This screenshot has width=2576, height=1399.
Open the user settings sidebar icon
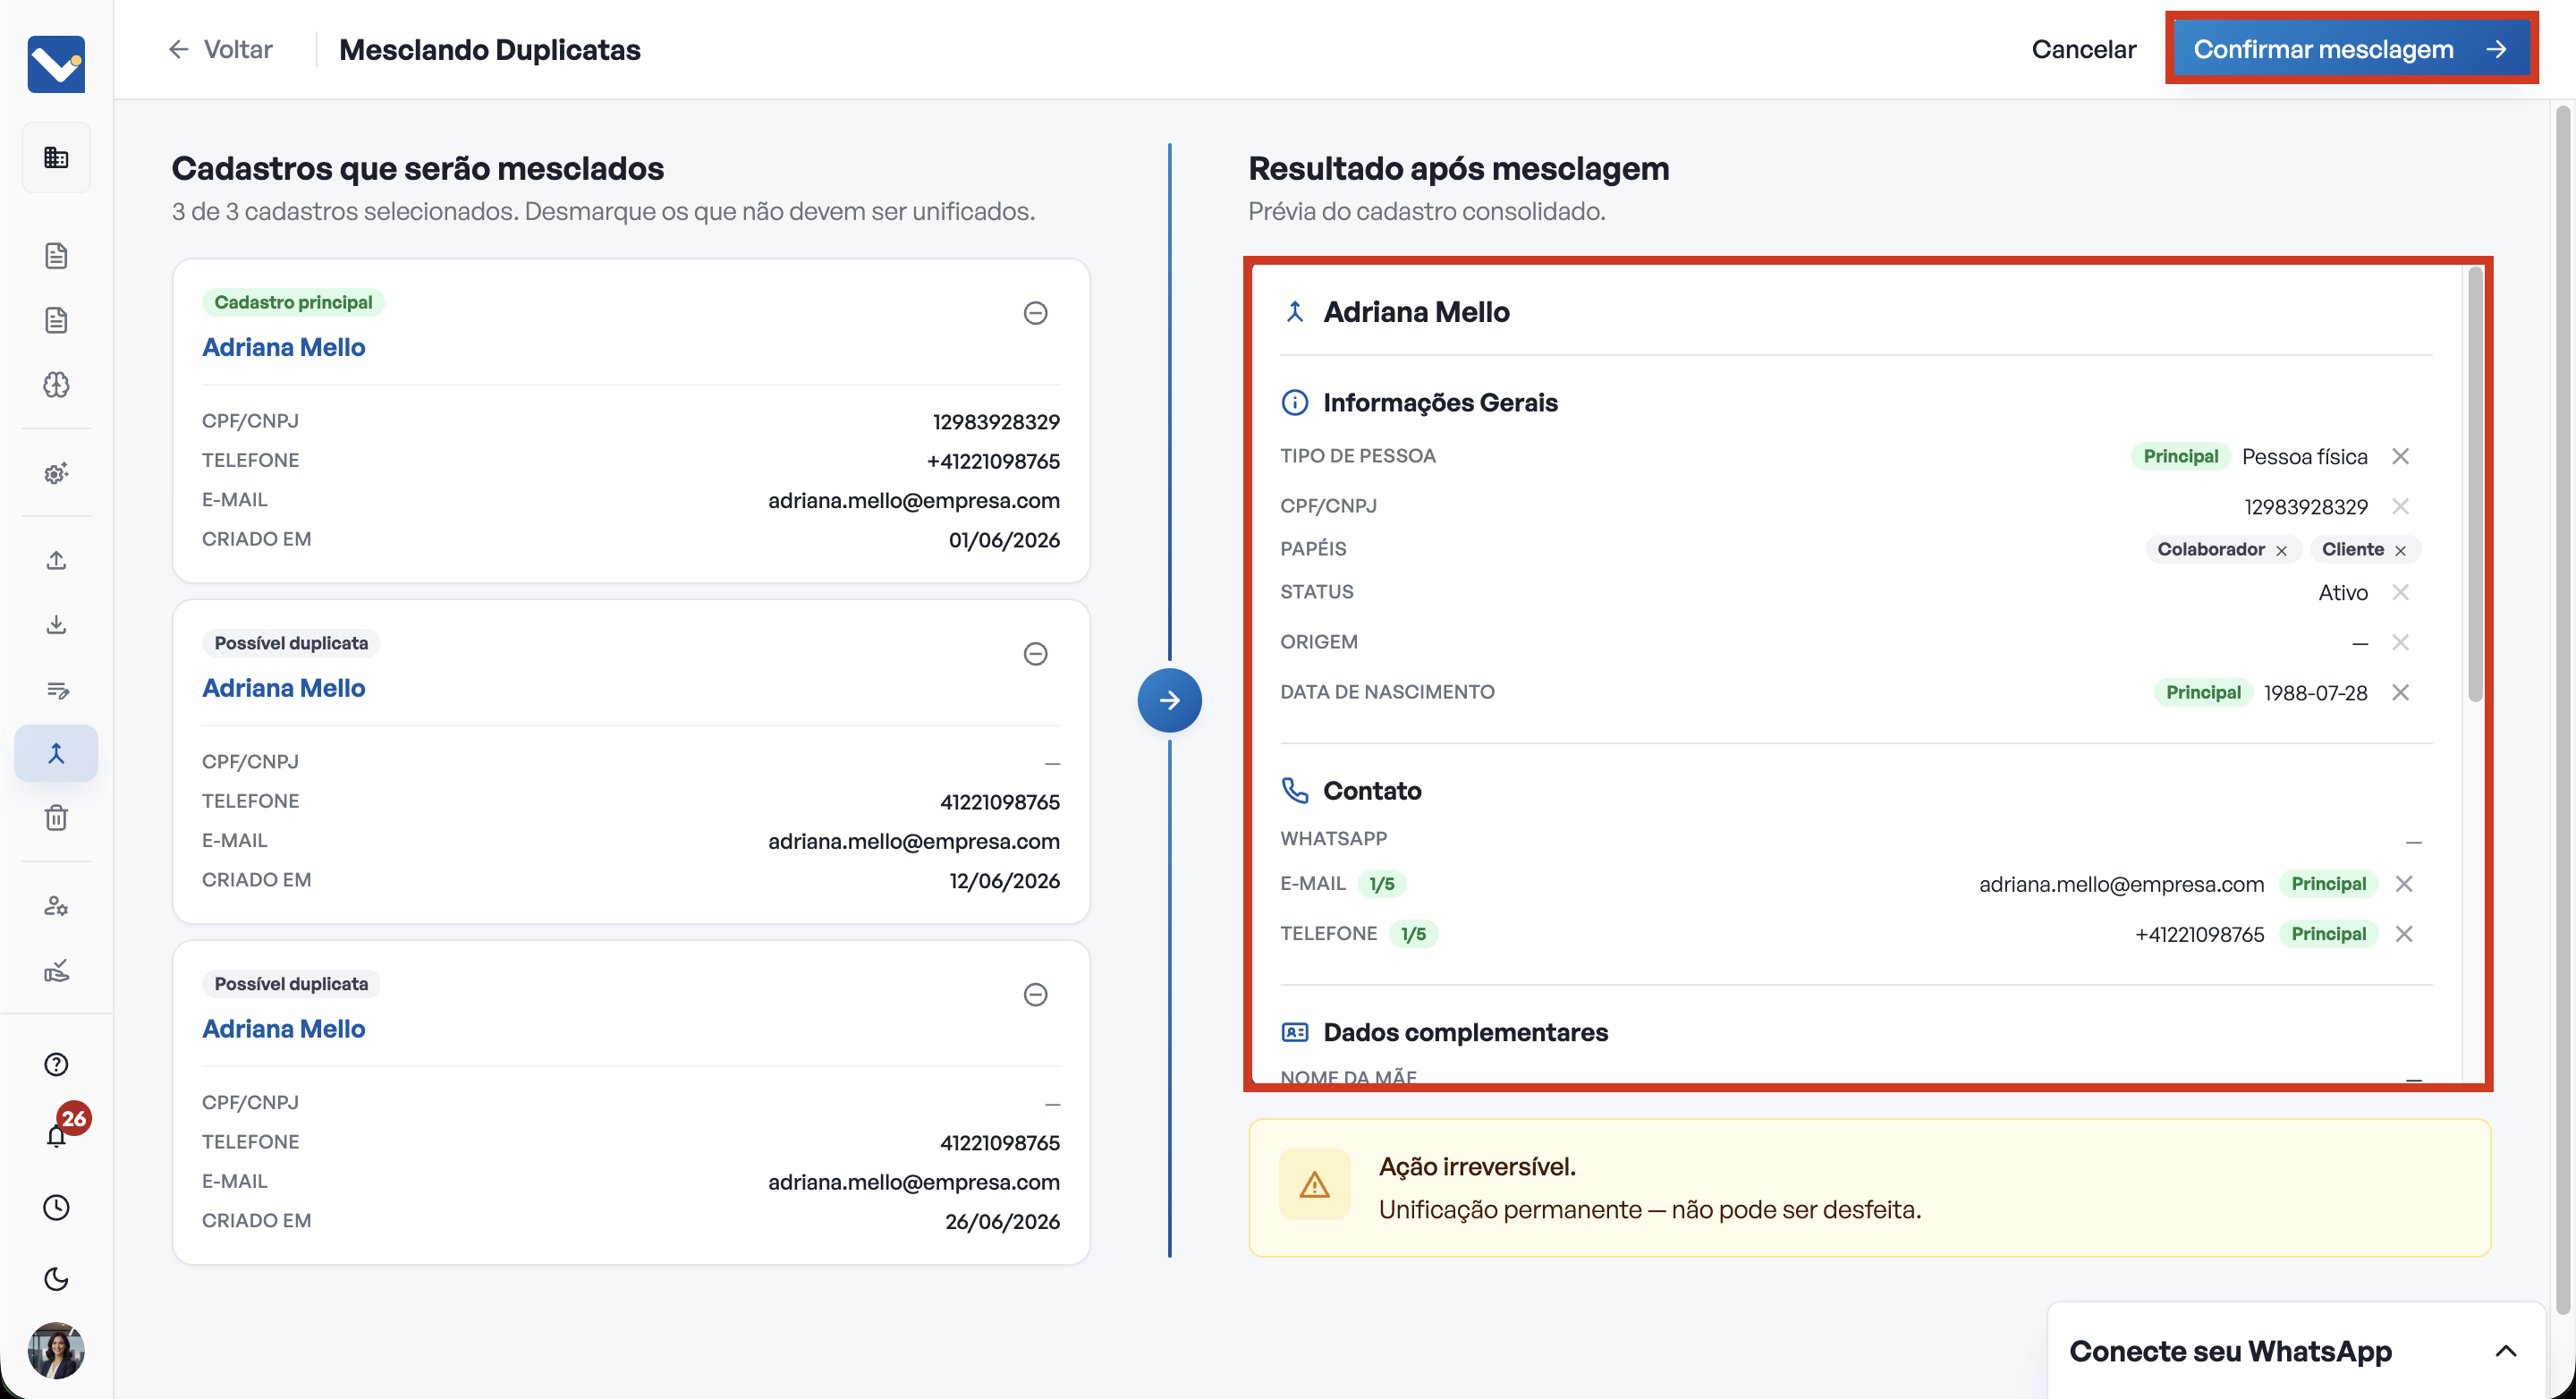pyautogui.click(x=56, y=906)
